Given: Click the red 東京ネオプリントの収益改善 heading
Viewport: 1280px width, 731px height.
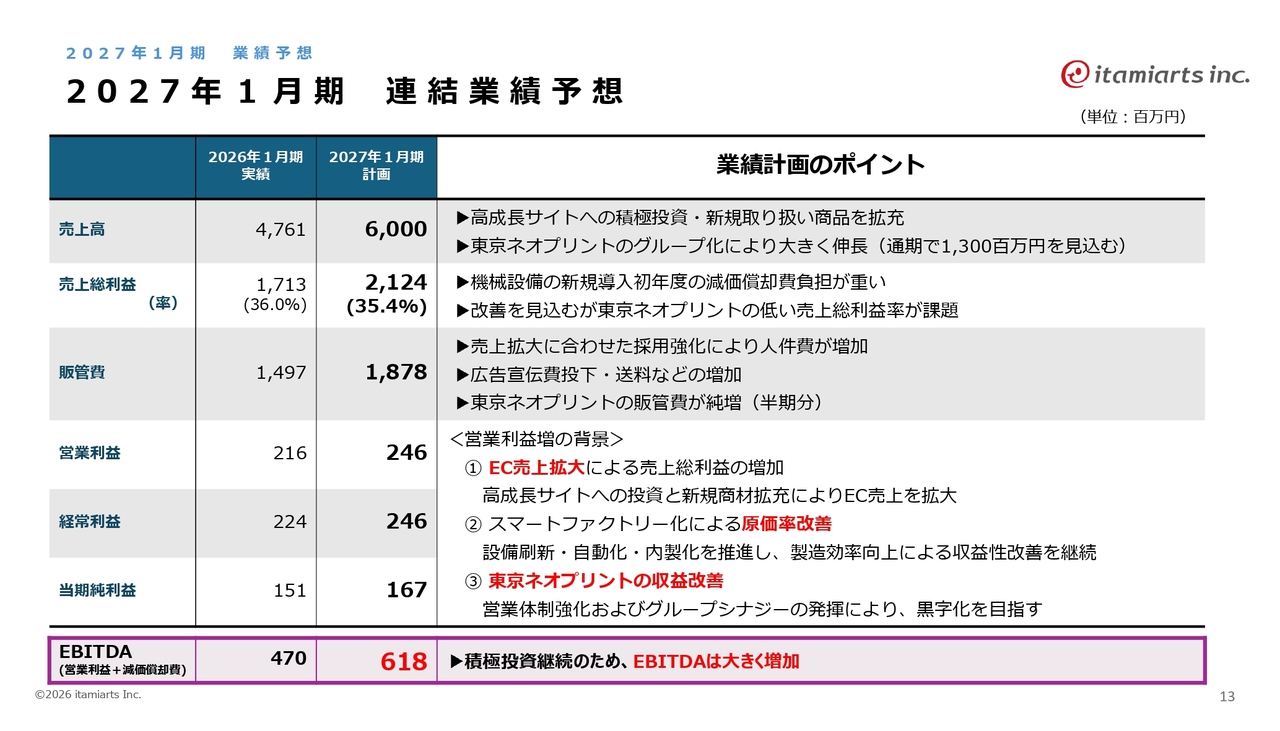Looking at the screenshot, I should click(605, 581).
